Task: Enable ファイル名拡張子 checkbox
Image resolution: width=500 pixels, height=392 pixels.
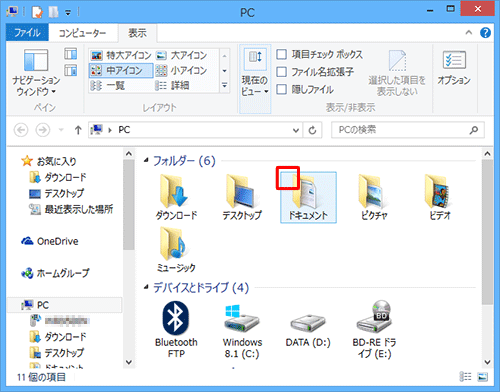Action: (281, 72)
